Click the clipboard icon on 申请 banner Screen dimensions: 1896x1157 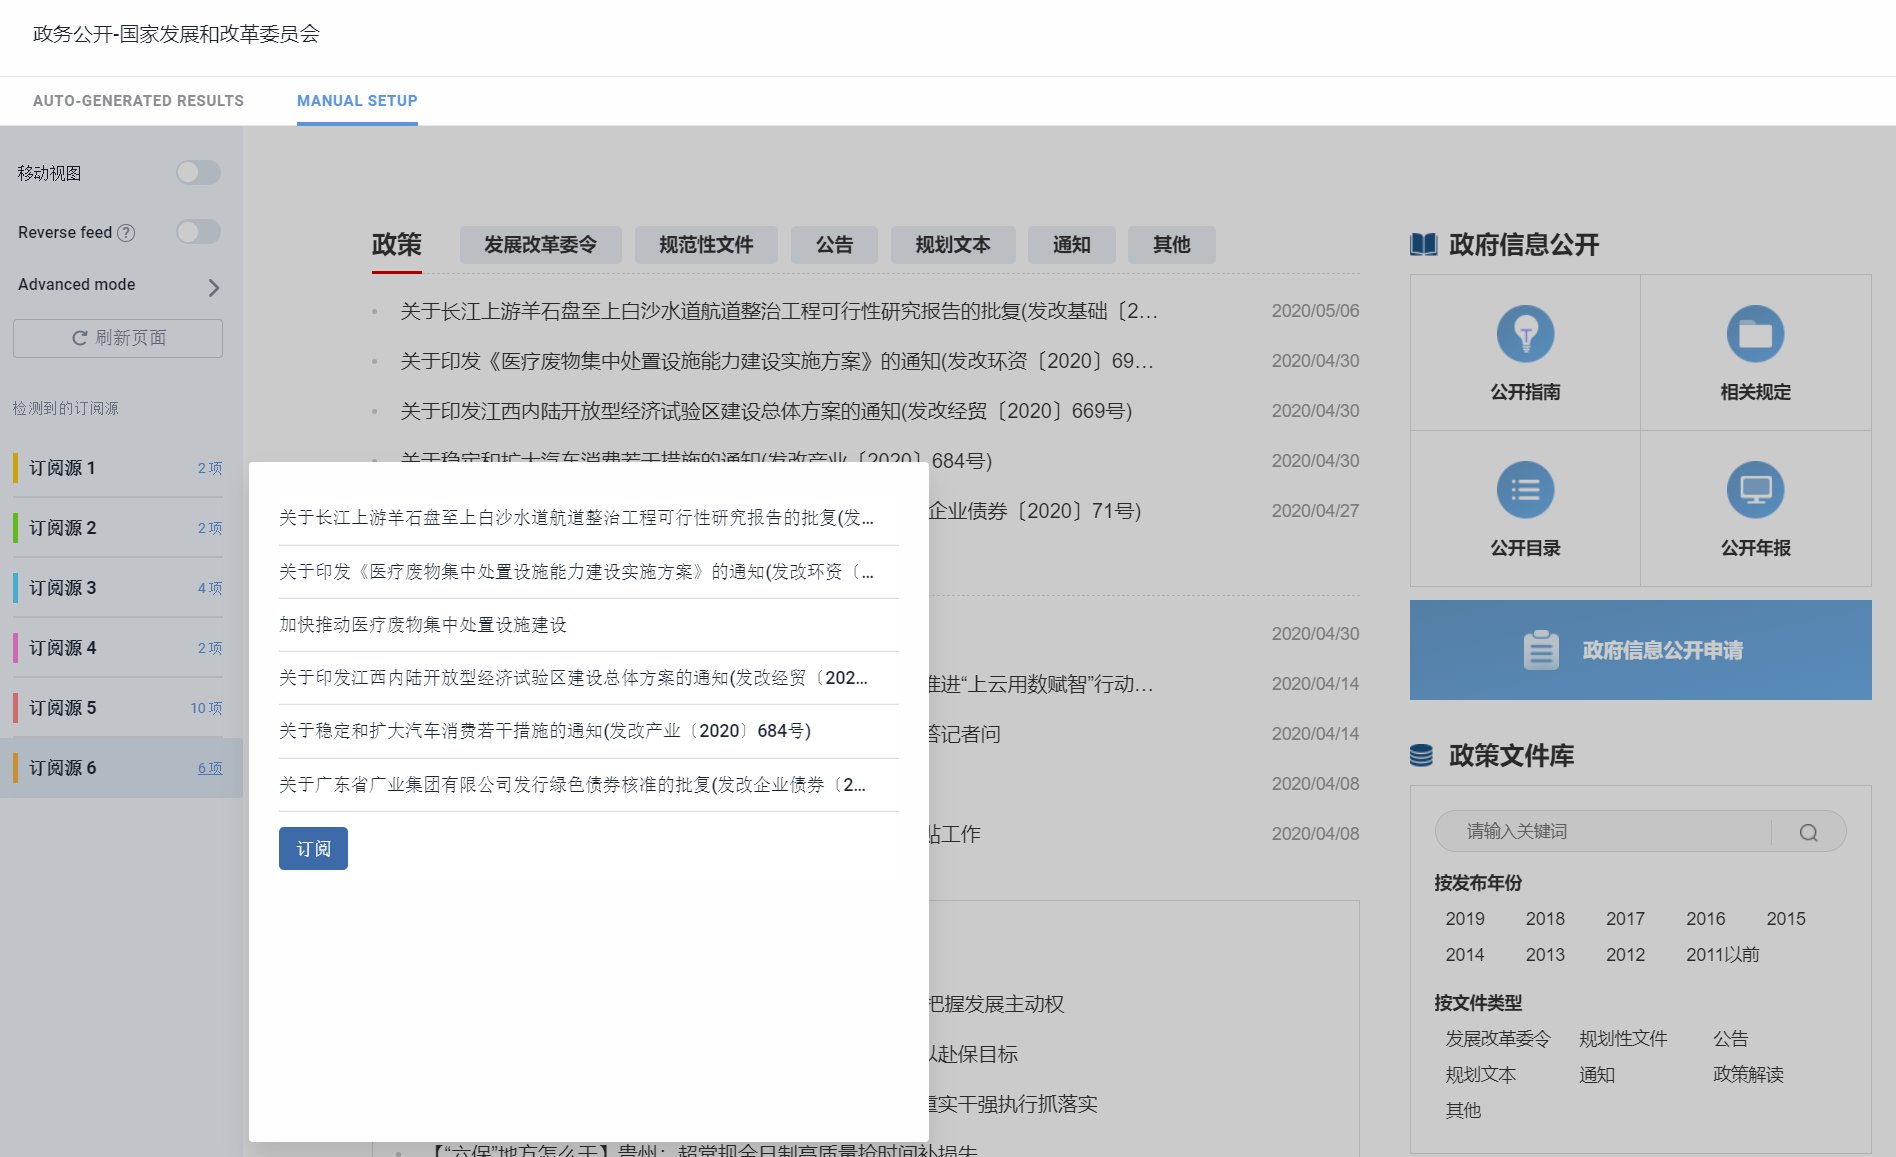pos(1541,650)
